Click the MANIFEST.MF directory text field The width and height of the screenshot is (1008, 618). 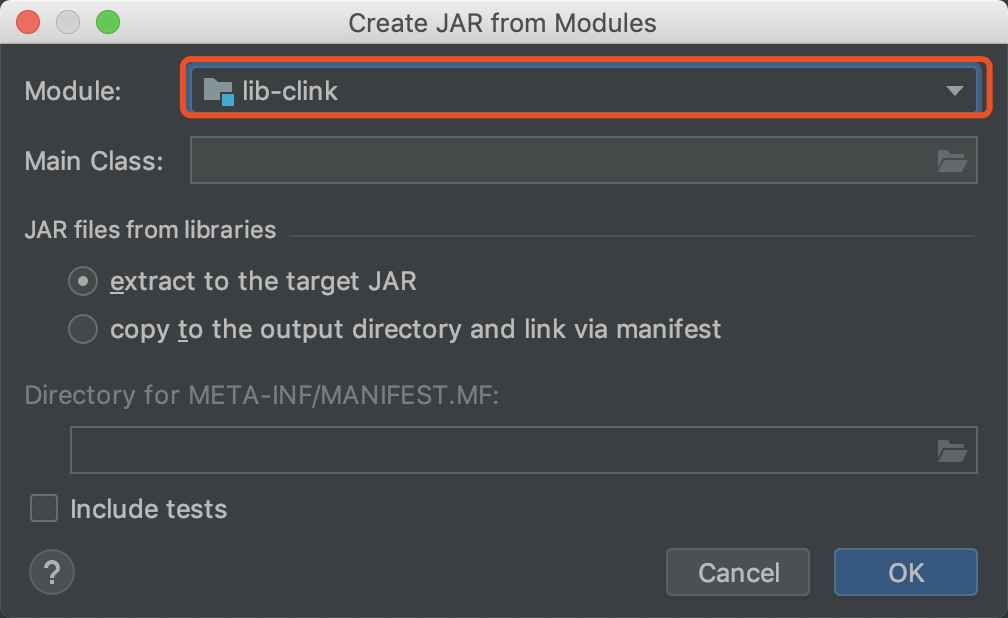(500, 450)
